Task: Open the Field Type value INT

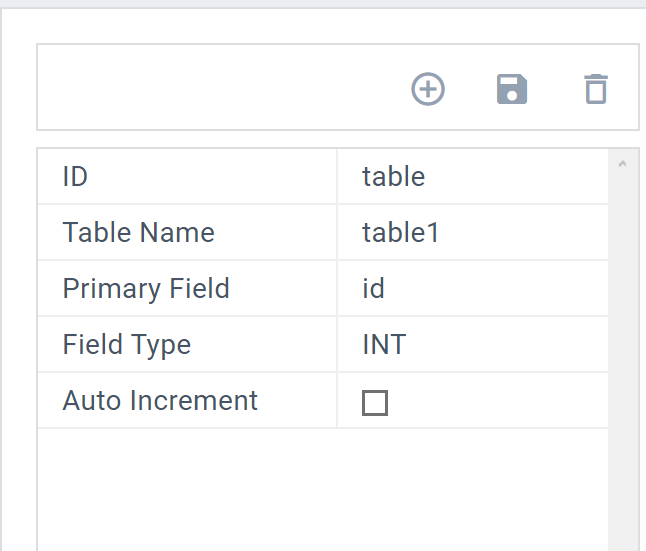Action: coord(384,345)
